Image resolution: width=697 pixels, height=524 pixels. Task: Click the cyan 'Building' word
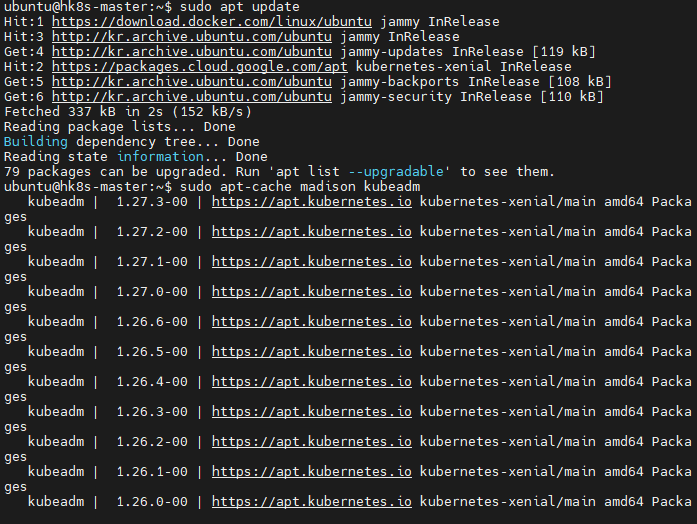tap(36, 142)
